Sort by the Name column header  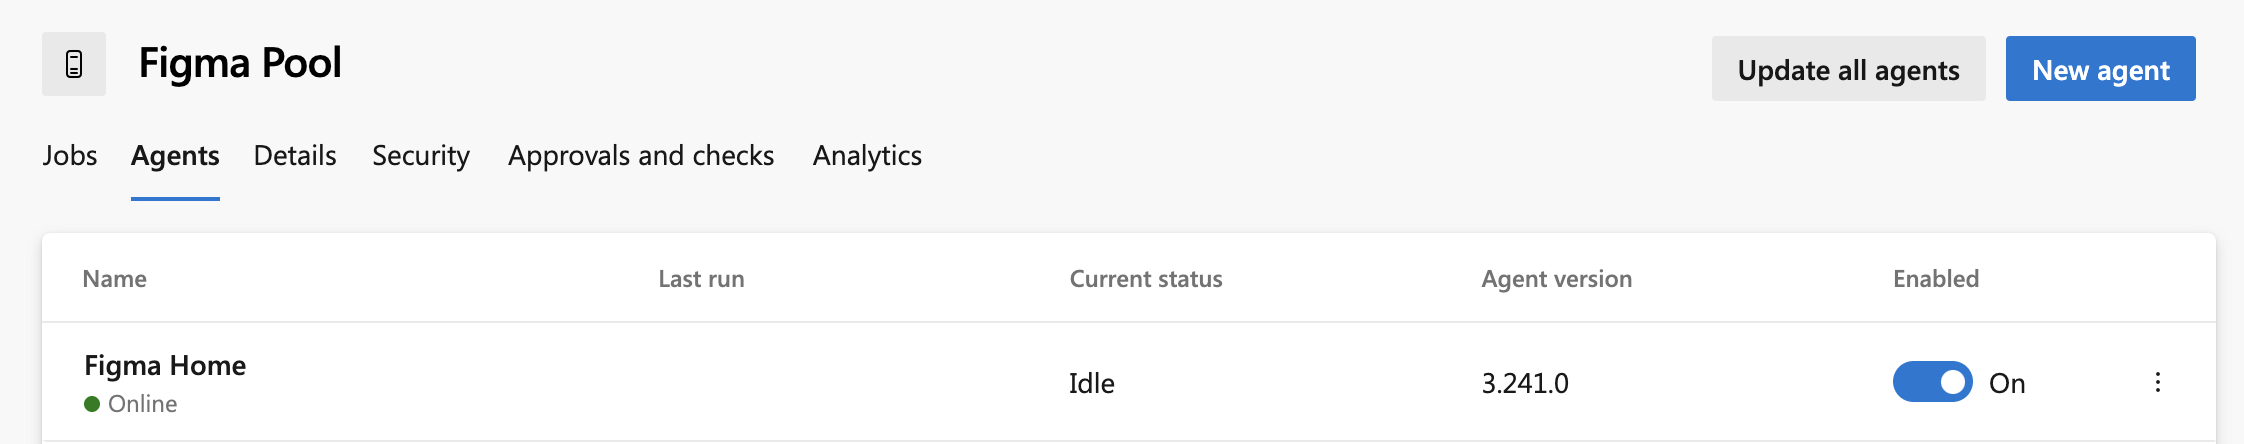(115, 279)
